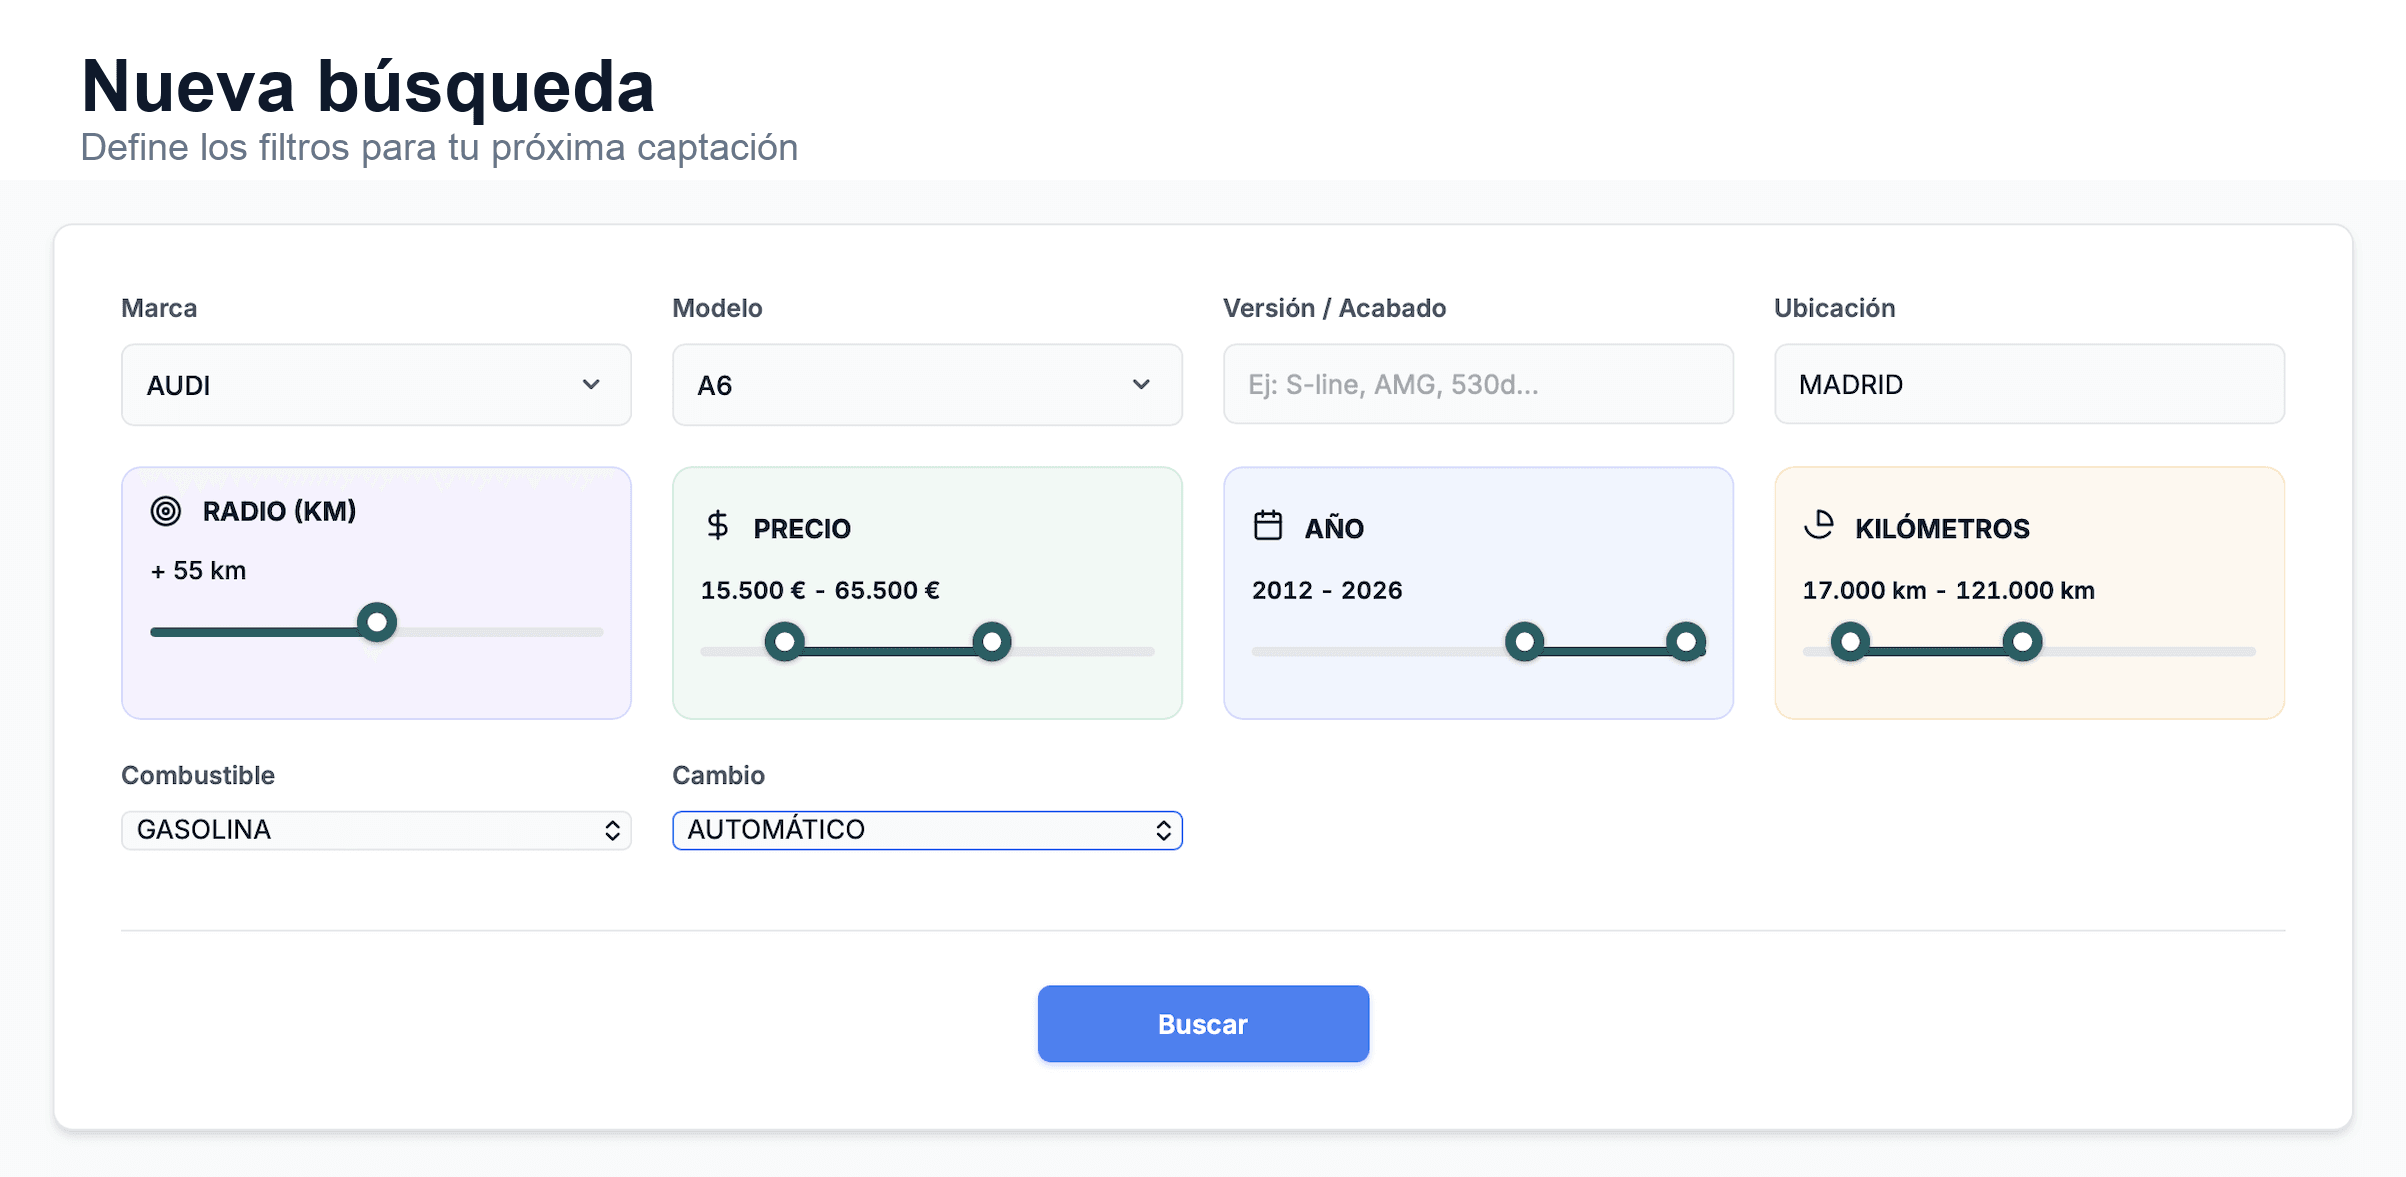
Task: Click the 'Nueva búsqueda' page title
Action: pyautogui.click(x=368, y=88)
